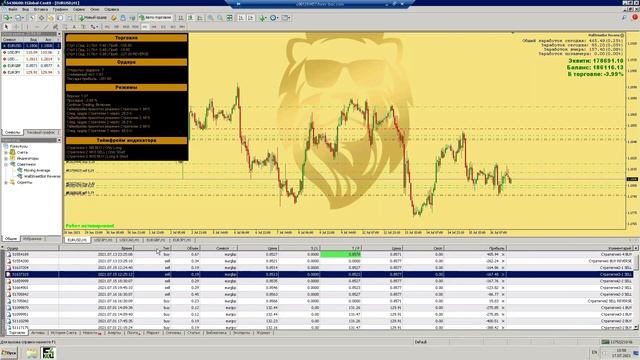The height and width of the screenshot is (360, 640).
Task: Open the Strategy Tester icon
Action: (x=69, y=18)
